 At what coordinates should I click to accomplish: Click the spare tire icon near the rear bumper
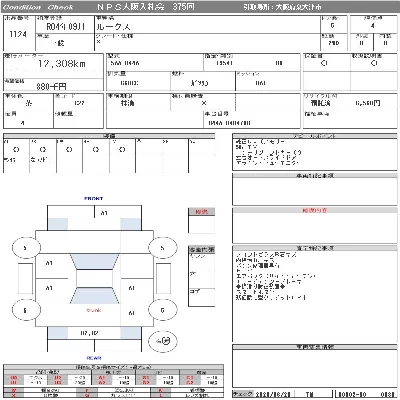coord(162,341)
